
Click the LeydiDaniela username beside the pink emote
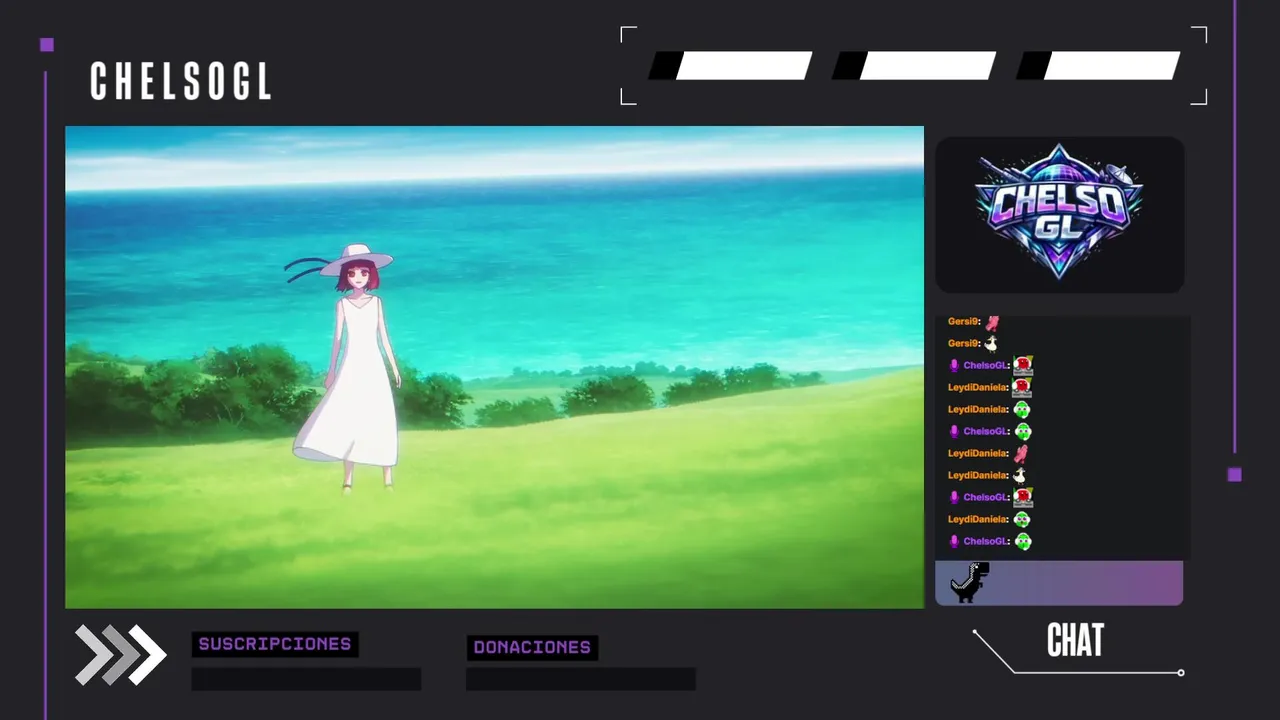pos(978,454)
